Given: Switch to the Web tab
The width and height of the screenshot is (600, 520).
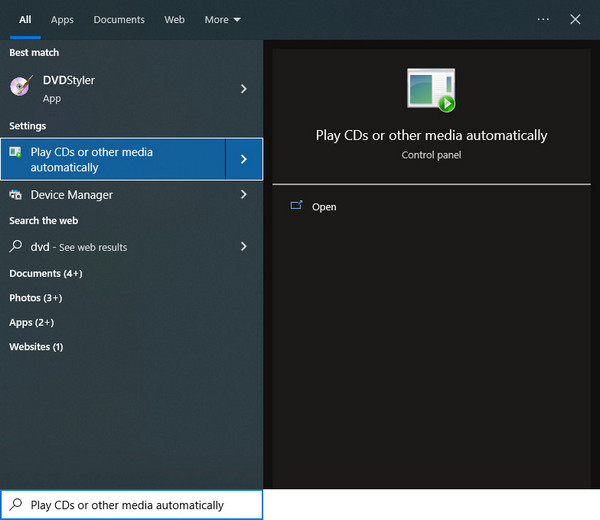Looking at the screenshot, I should pyautogui.click(x=174, y=20).
